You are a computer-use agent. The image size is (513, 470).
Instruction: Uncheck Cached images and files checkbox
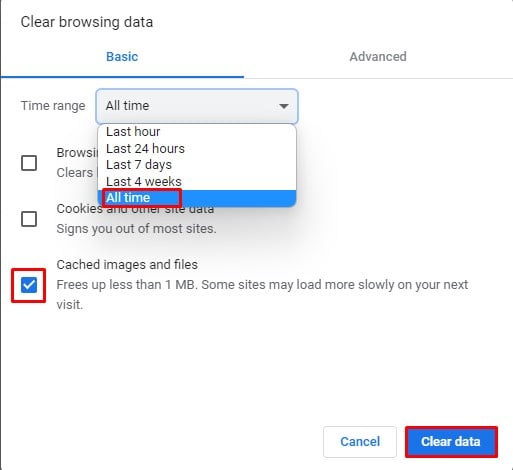[29, 285]
